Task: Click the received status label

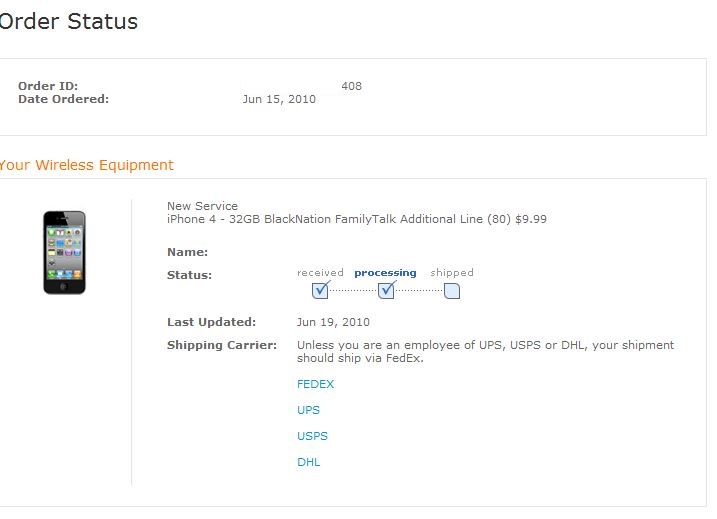Action: tap(320, 273)
